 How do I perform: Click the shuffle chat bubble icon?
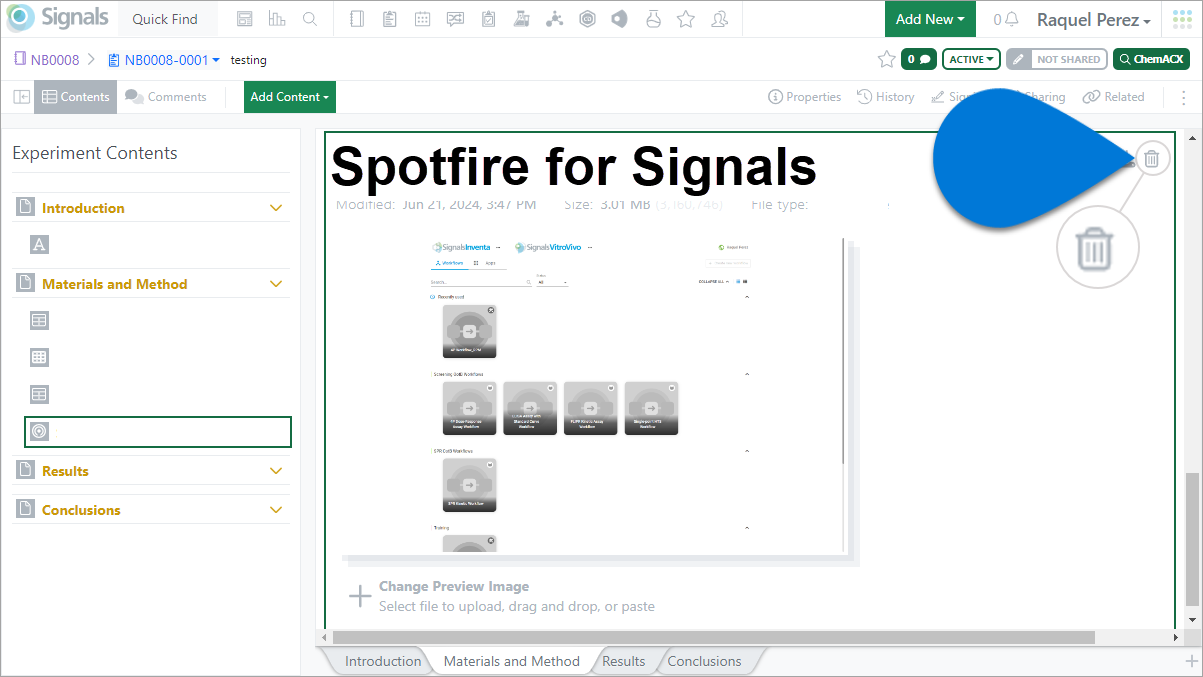tap(455, 19)
